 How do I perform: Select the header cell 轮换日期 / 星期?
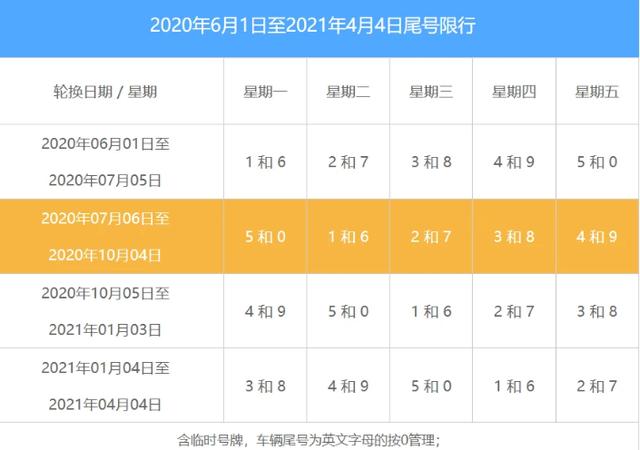tap(105, 91)
